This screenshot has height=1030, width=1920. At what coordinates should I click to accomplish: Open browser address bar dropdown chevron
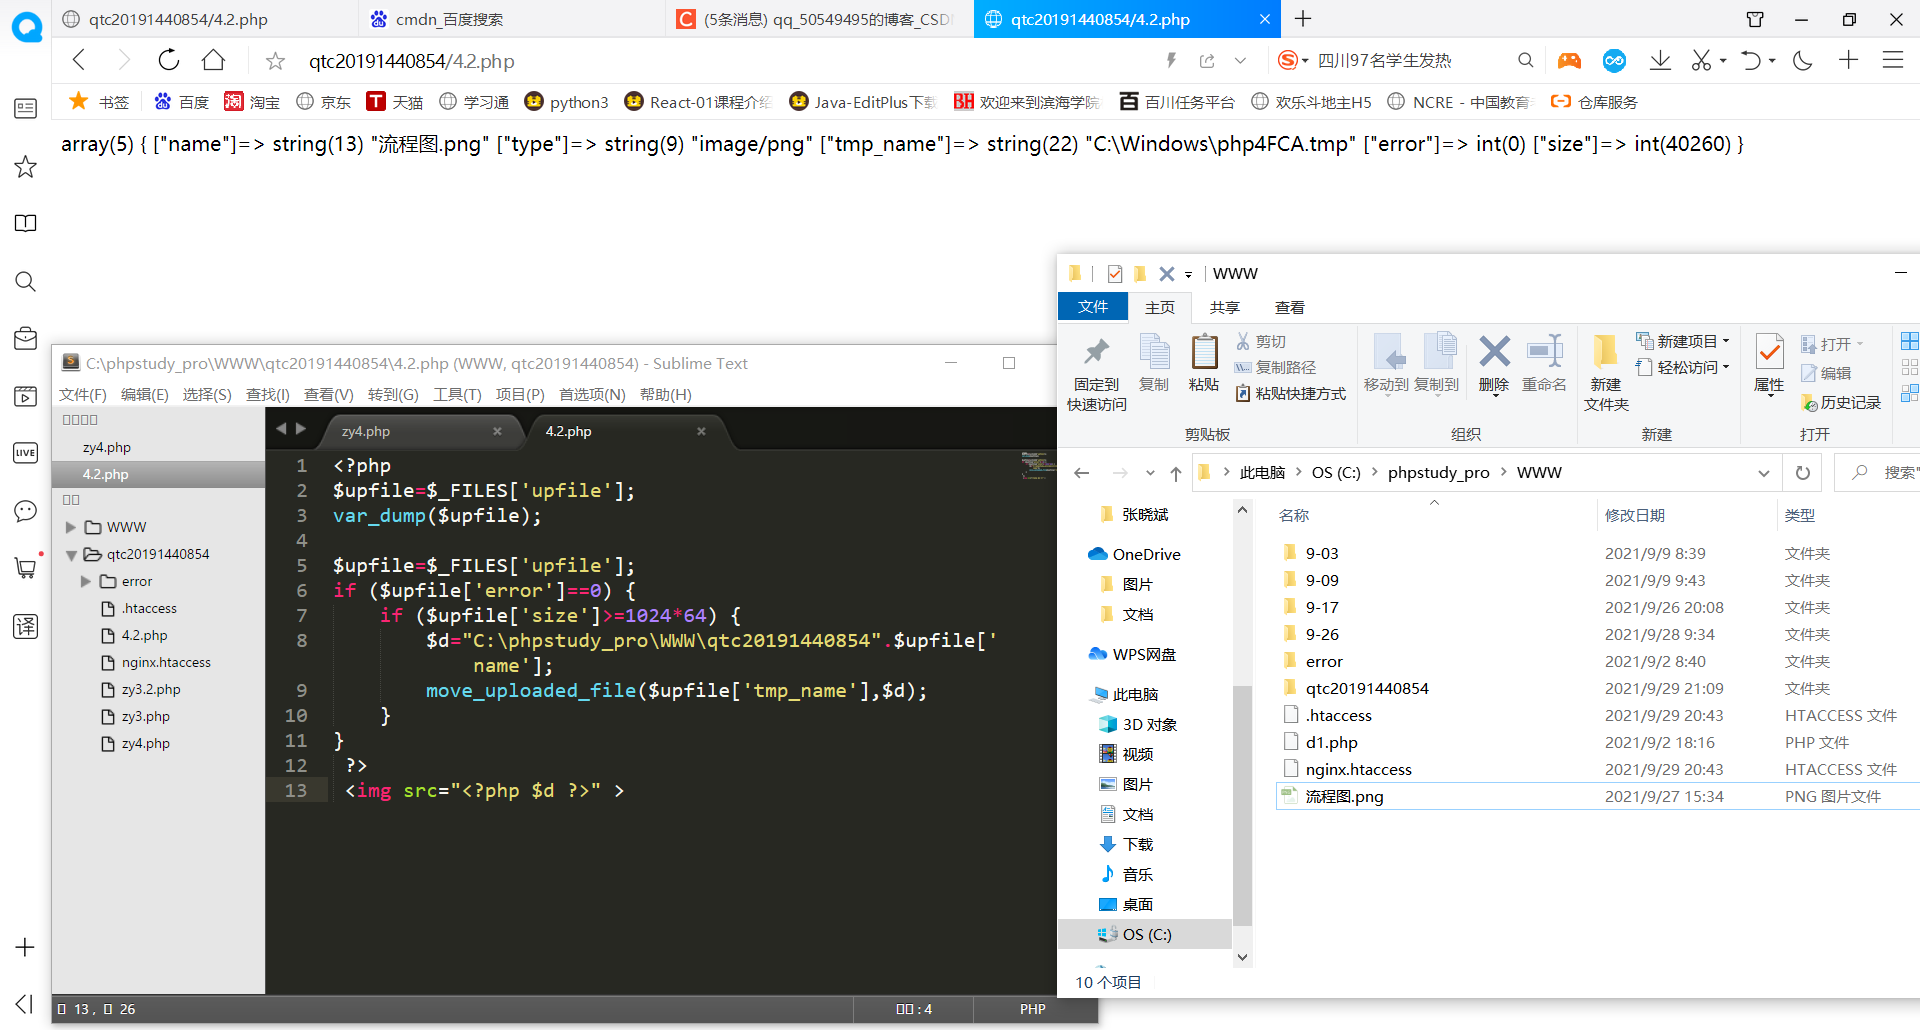(1240, 61)
